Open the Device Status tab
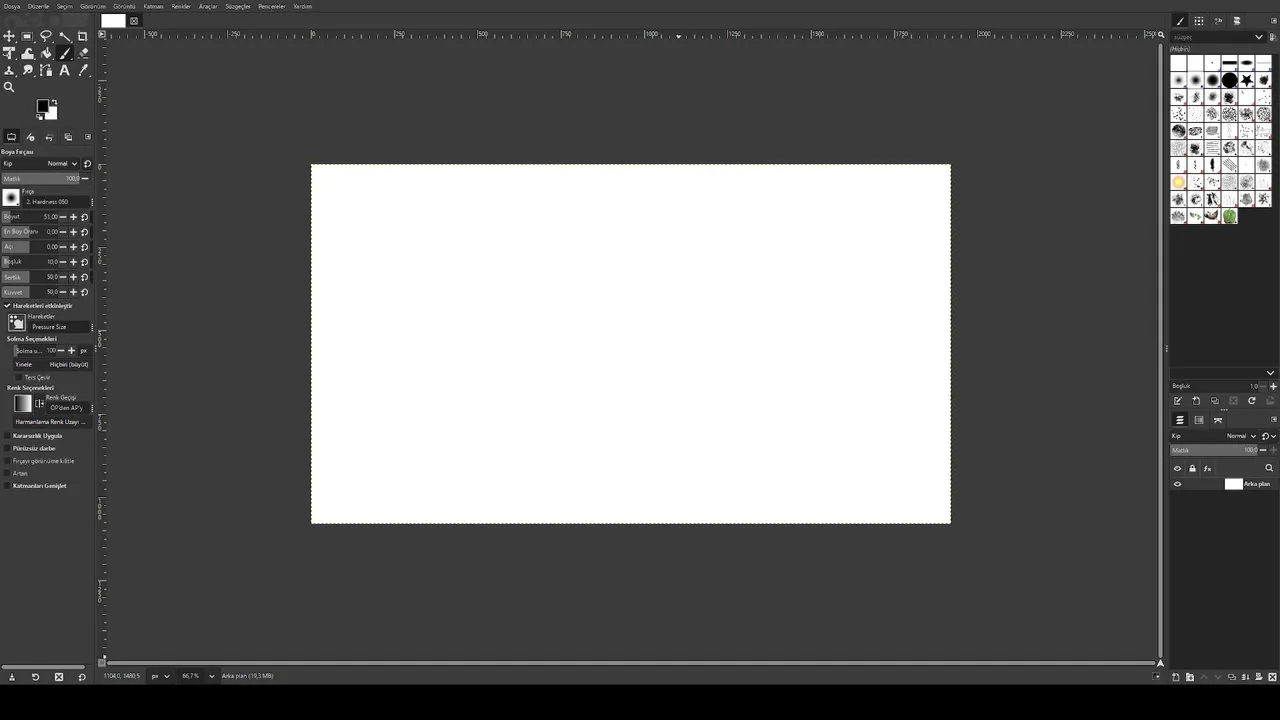 pyautogui.click(x=30, y=137)
